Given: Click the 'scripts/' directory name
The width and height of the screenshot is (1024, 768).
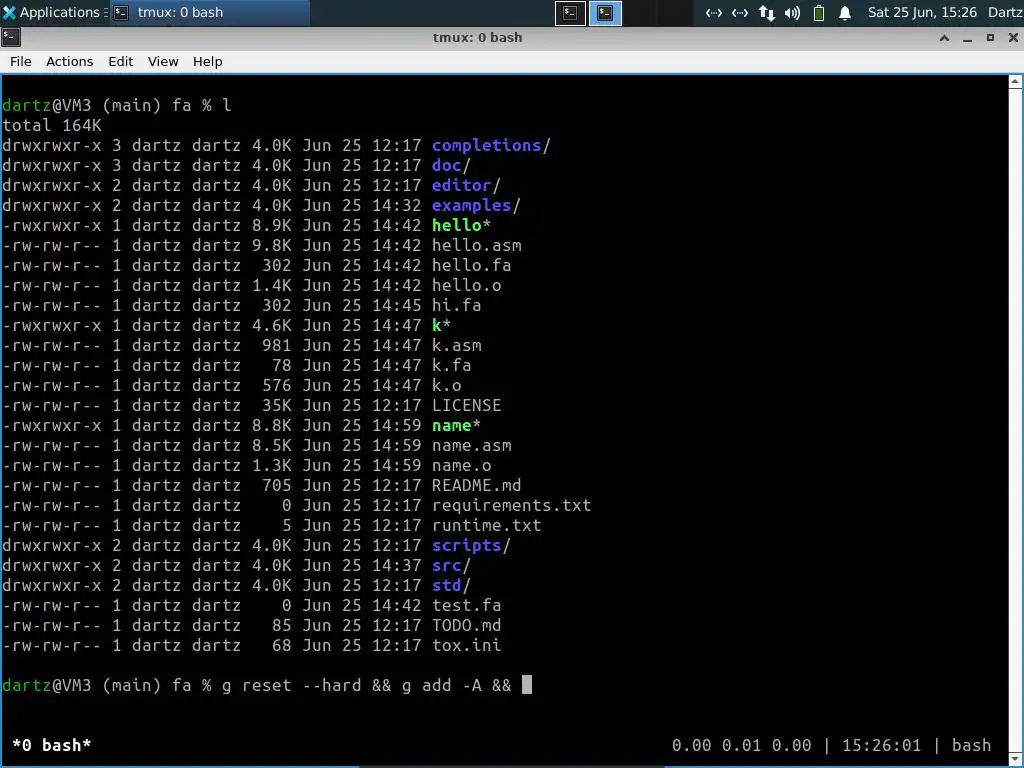Looking at the screenshot, I should click(x=472, y=545).
